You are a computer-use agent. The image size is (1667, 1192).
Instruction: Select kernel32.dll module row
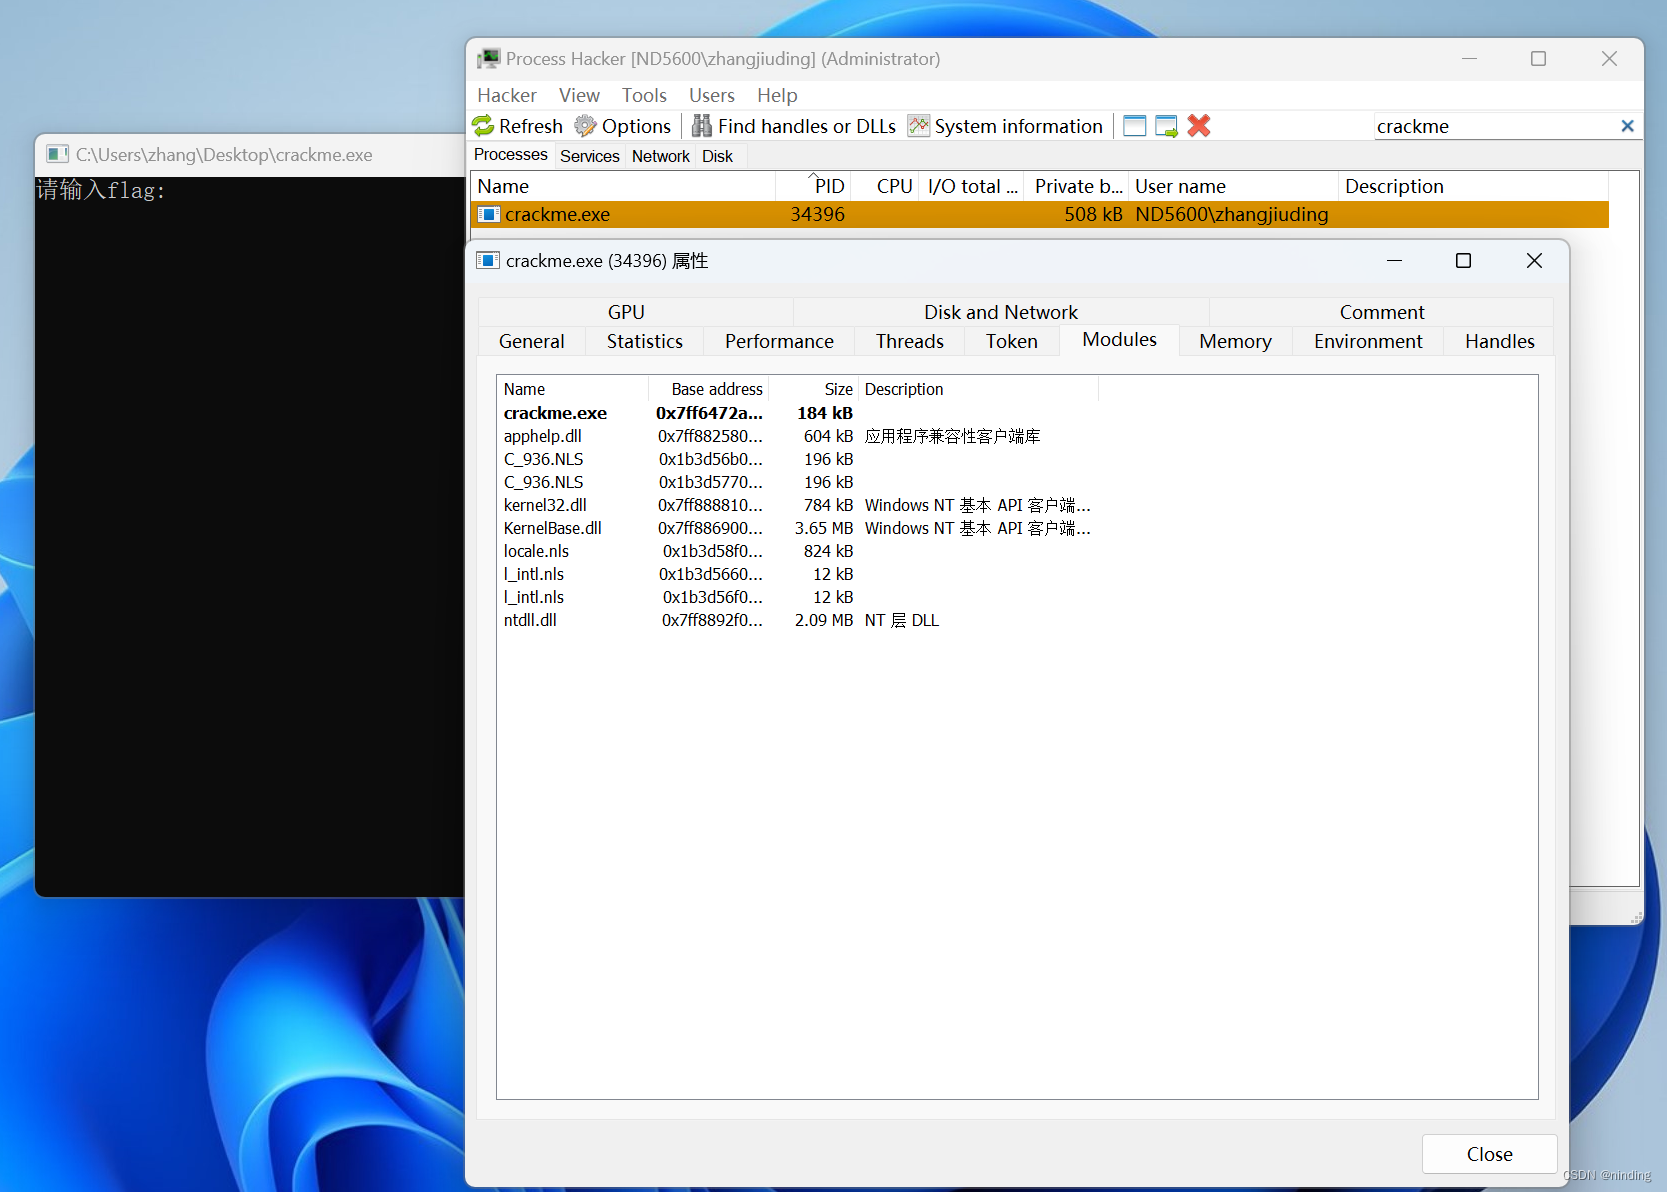[797, 505]
